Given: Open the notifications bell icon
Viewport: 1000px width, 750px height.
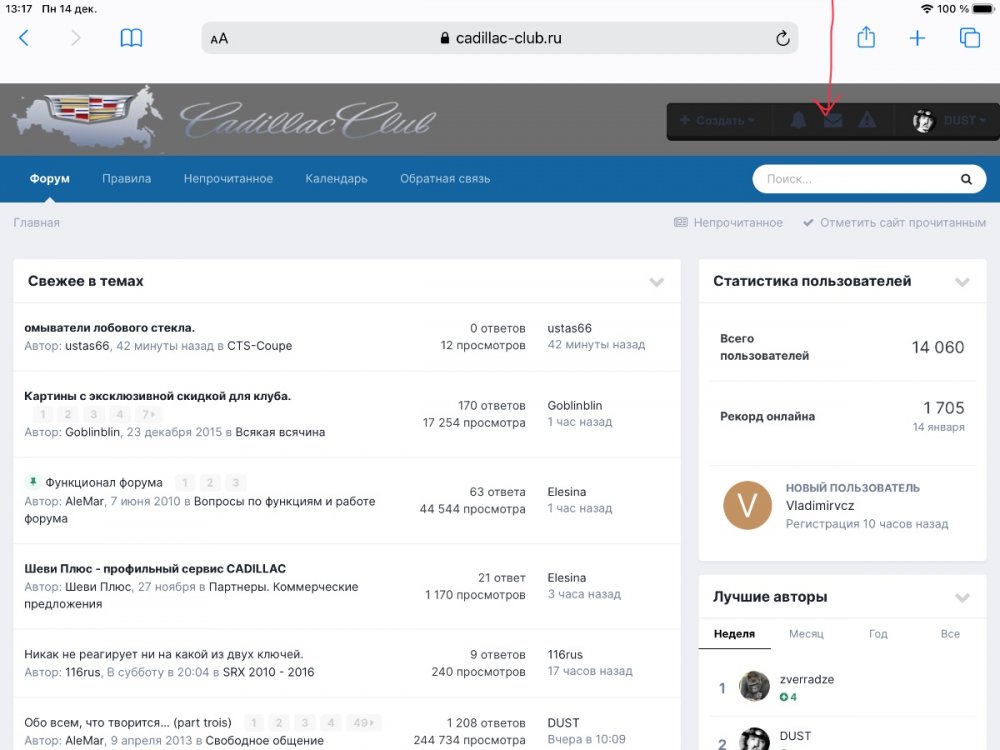Looking at the screenshot, I should [x=798, y=121].
